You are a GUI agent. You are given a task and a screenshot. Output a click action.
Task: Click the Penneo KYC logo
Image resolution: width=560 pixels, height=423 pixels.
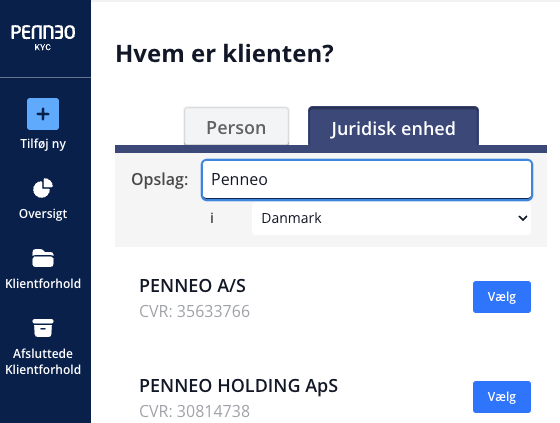(43, 37)
